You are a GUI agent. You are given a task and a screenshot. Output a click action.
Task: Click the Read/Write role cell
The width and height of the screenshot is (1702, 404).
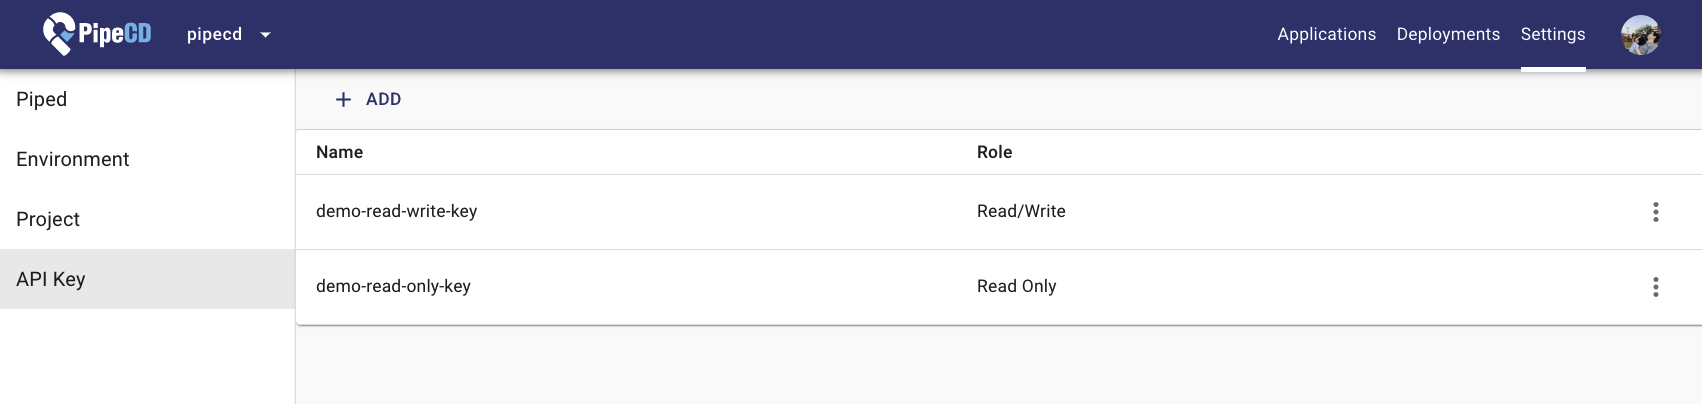tap(1021, 211)
